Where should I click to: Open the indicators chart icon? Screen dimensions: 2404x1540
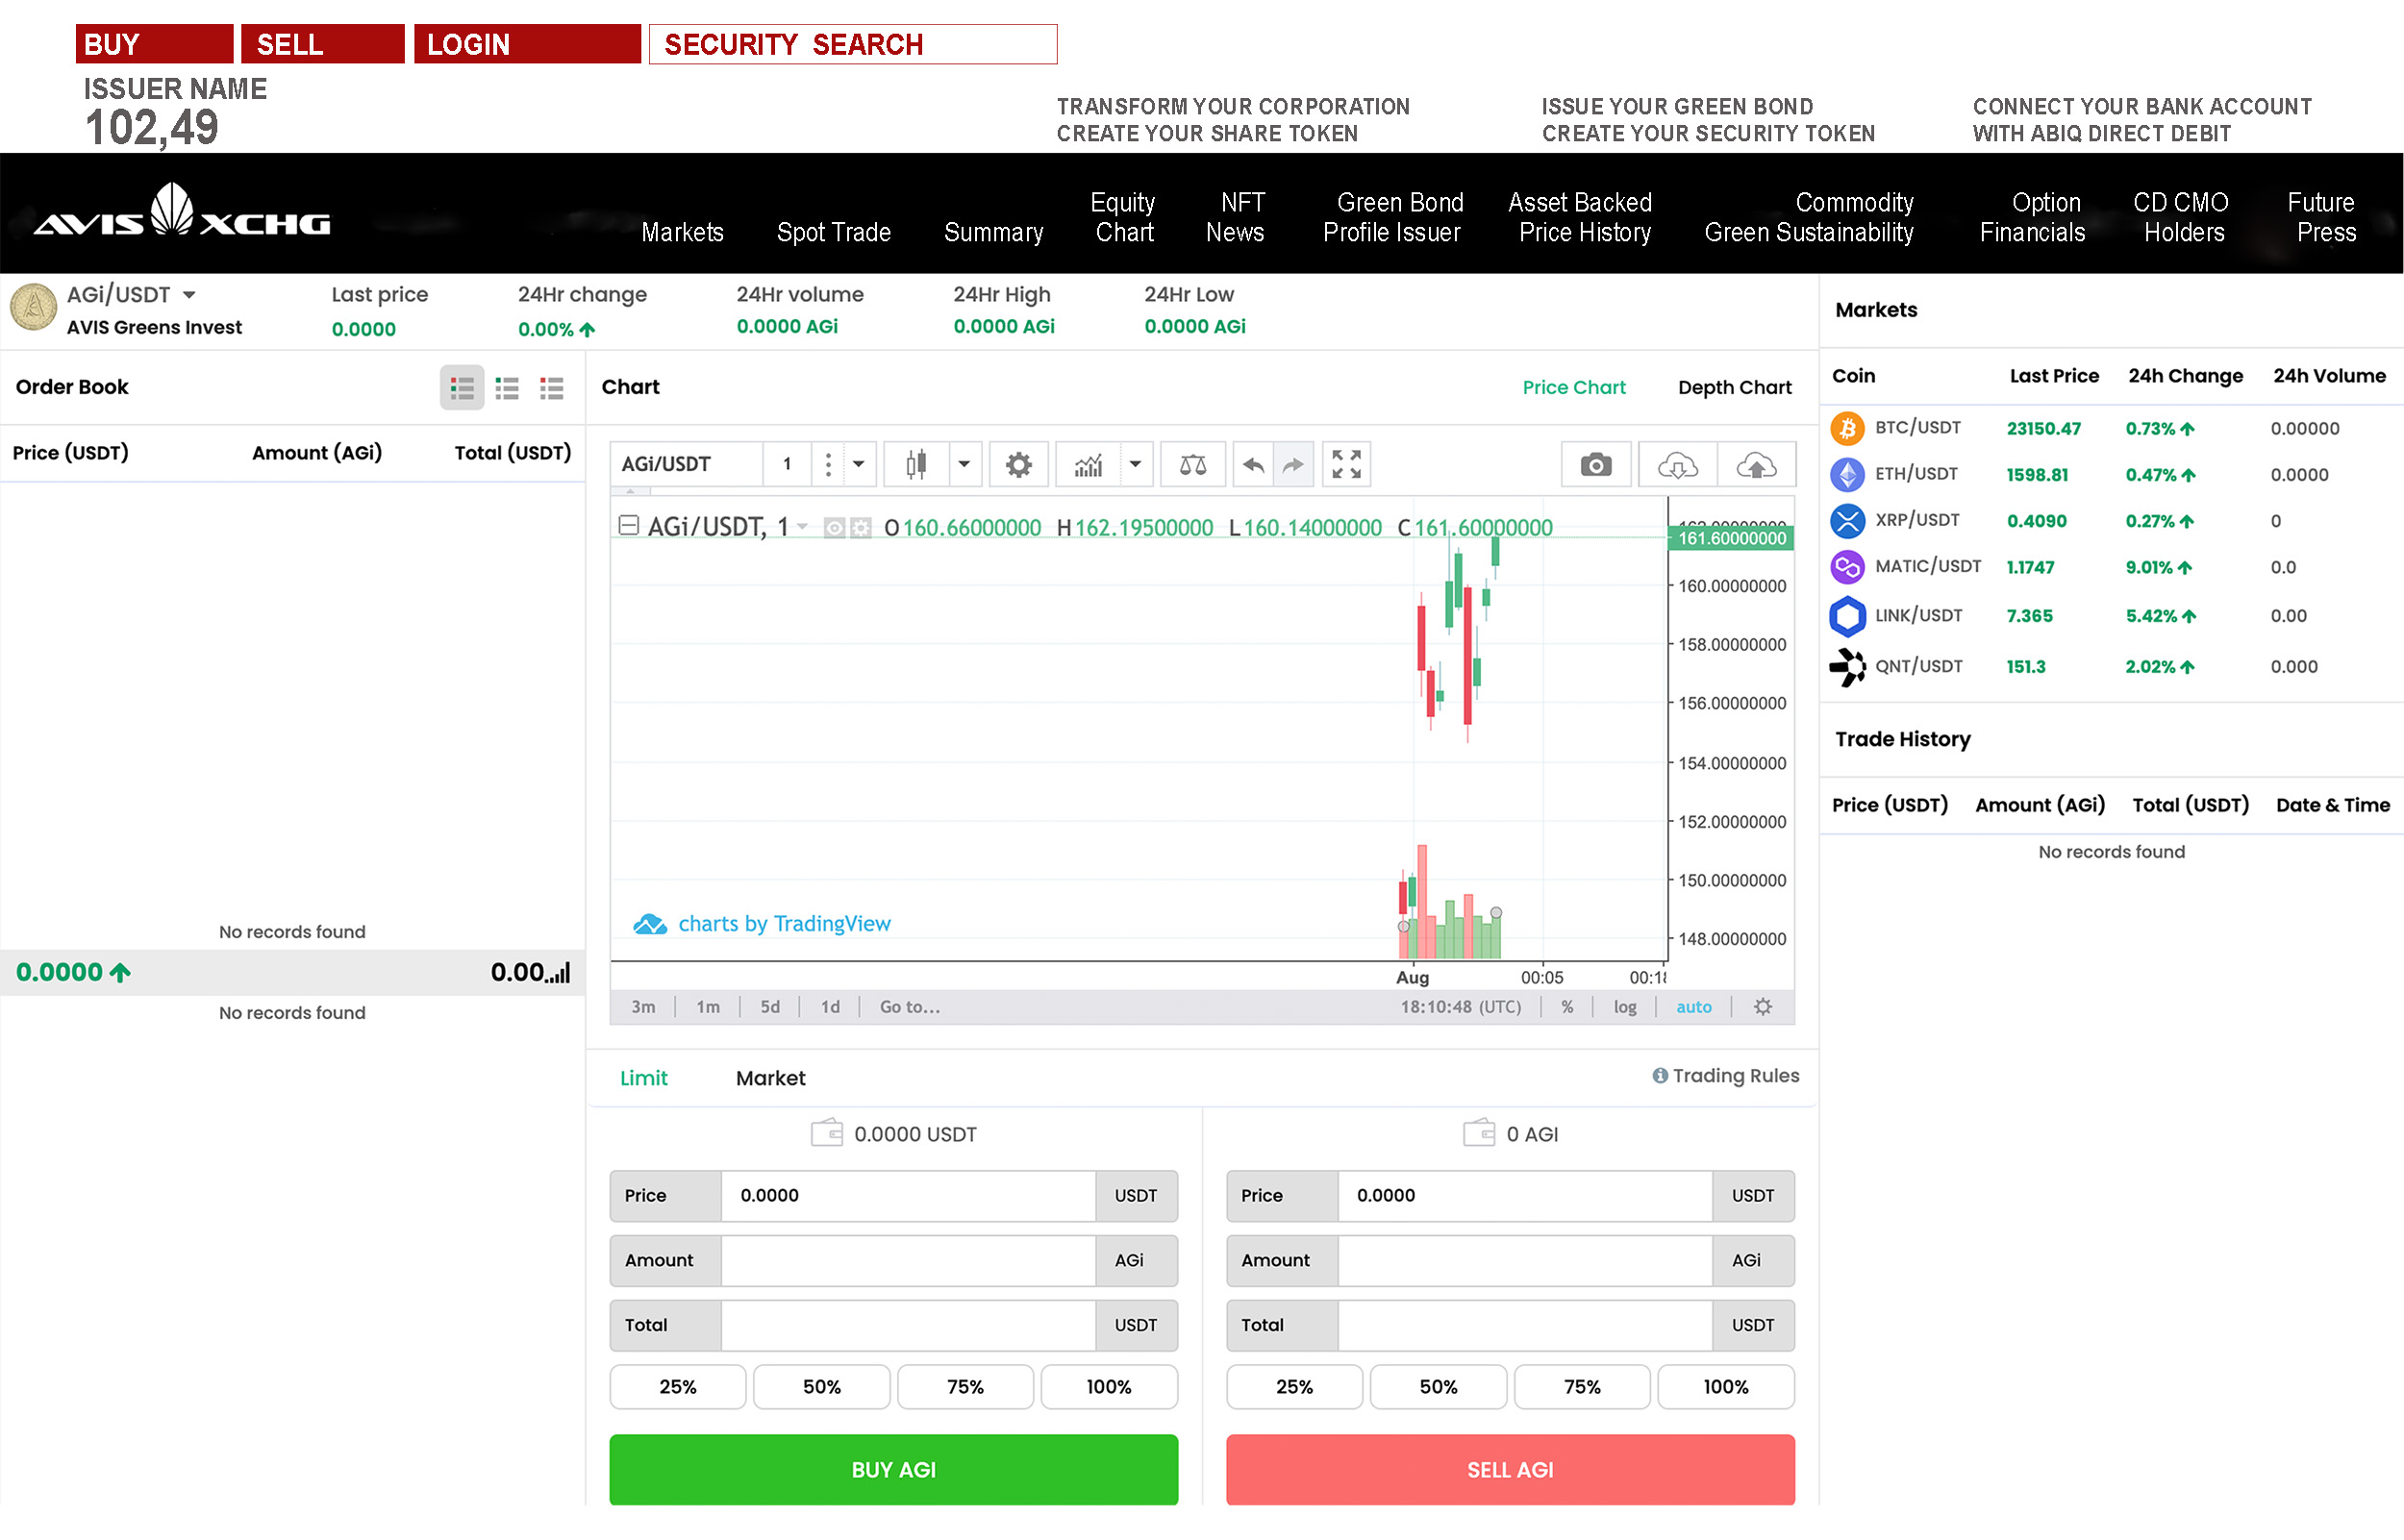[1088, 465]
